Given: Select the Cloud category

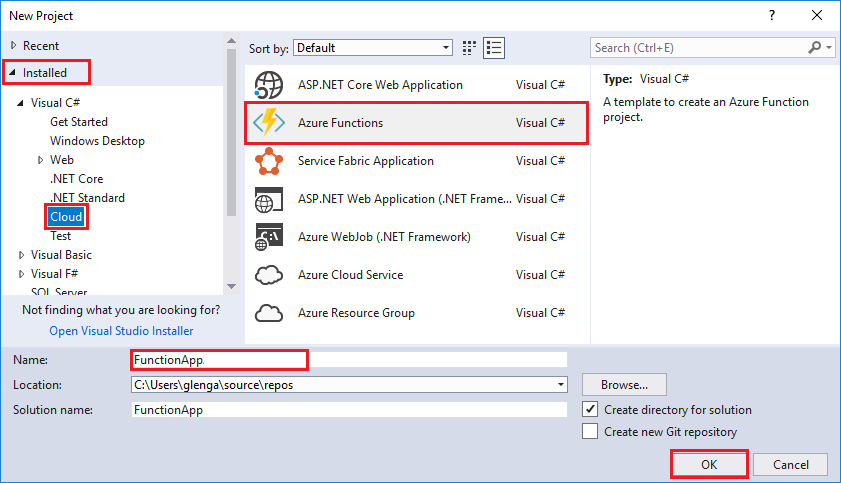Looking at the screenshot, I should click(66, 217).
